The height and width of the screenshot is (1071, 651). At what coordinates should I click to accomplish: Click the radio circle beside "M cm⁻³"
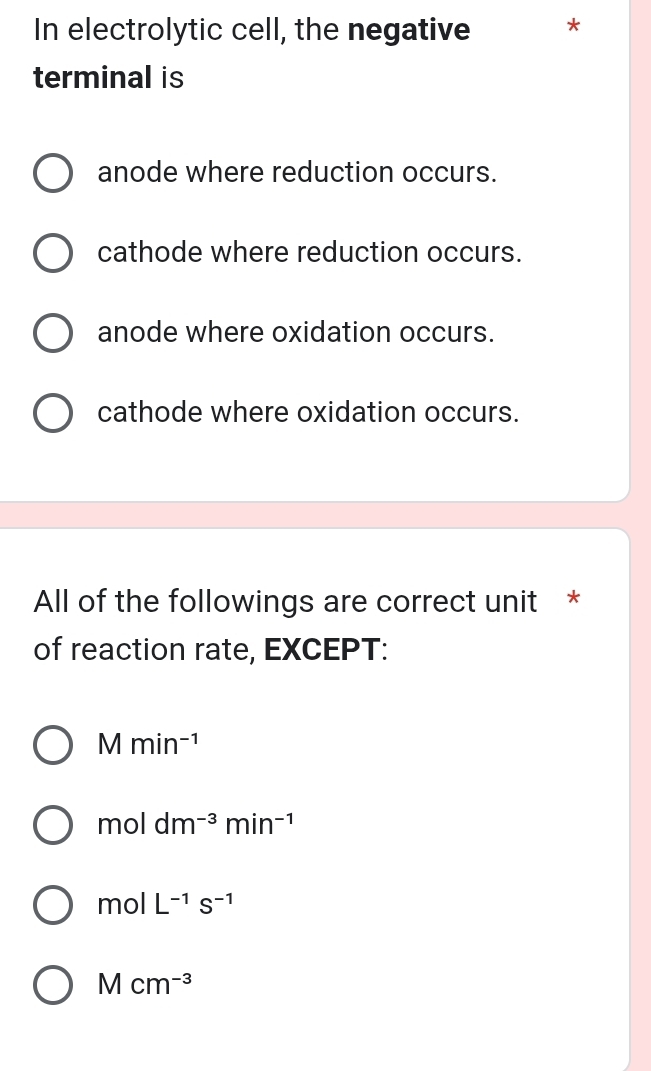(53, 984)
